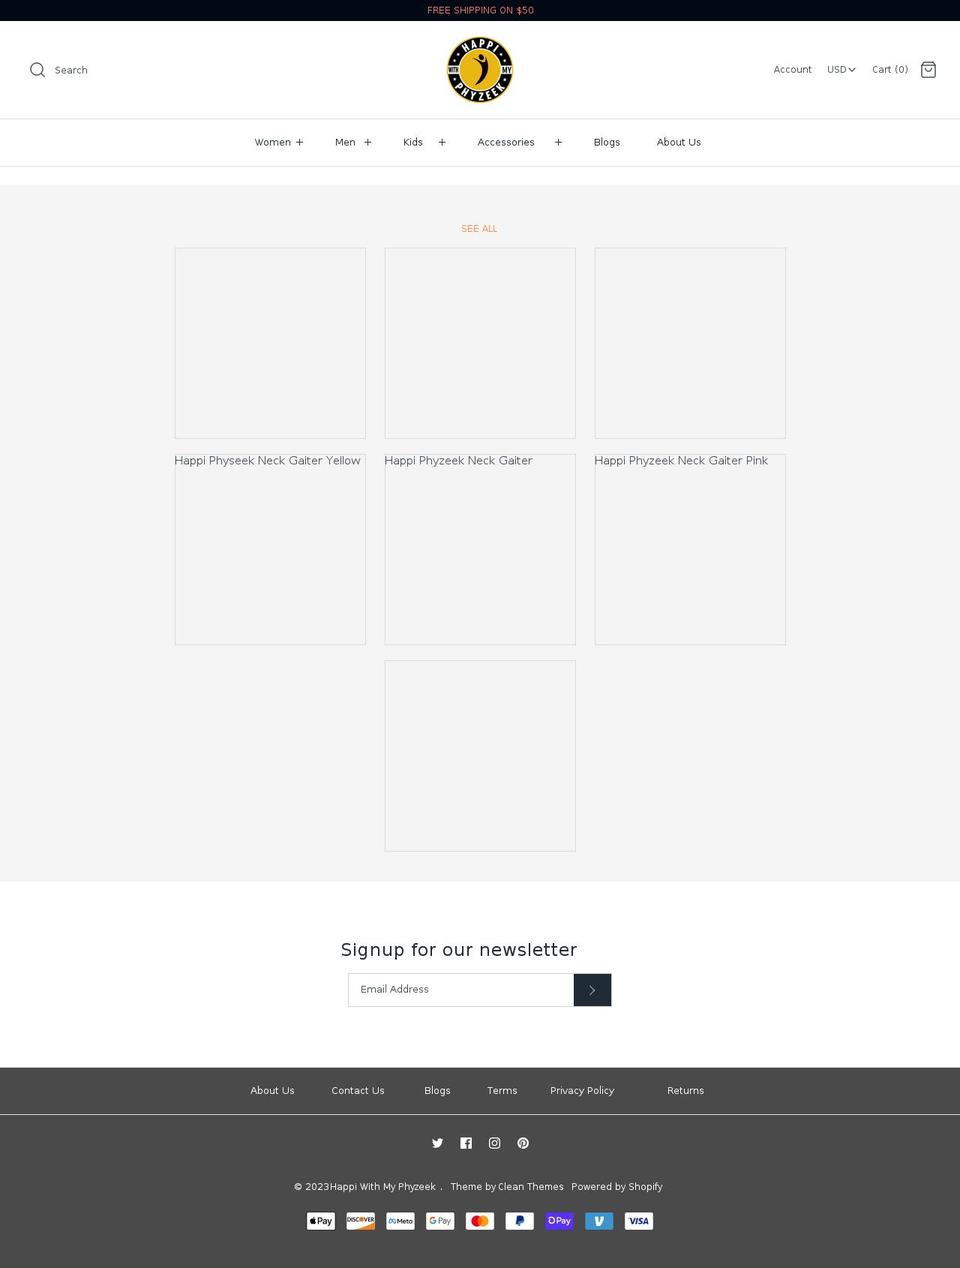Click the Apple Pay payment icon
This screenshot has width=960, height=1268.
321,1221
